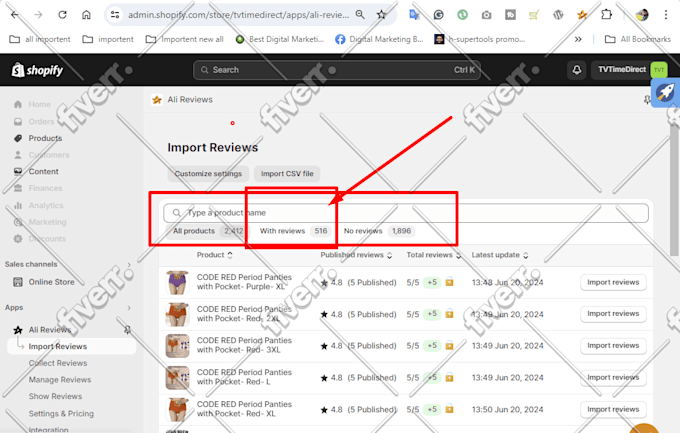Click the product name search field
Image resolution: width=680 pixels, height=433 pixels.
point(405,213)
